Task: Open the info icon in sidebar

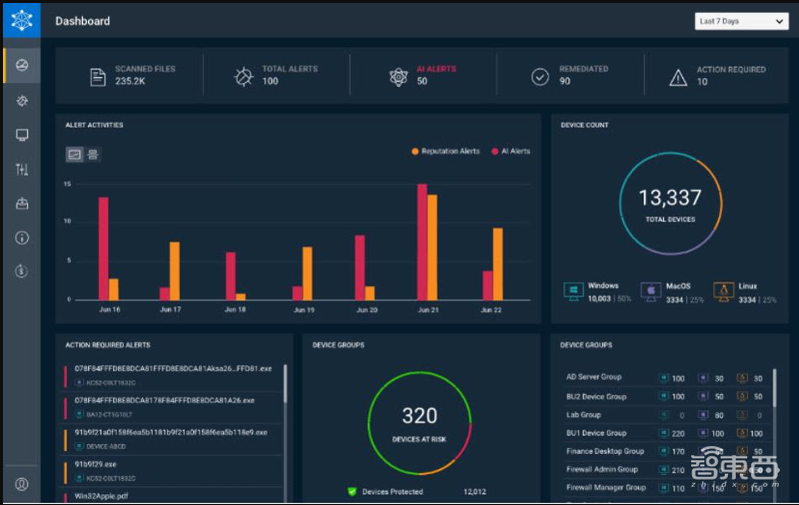Action: (22, 237)
